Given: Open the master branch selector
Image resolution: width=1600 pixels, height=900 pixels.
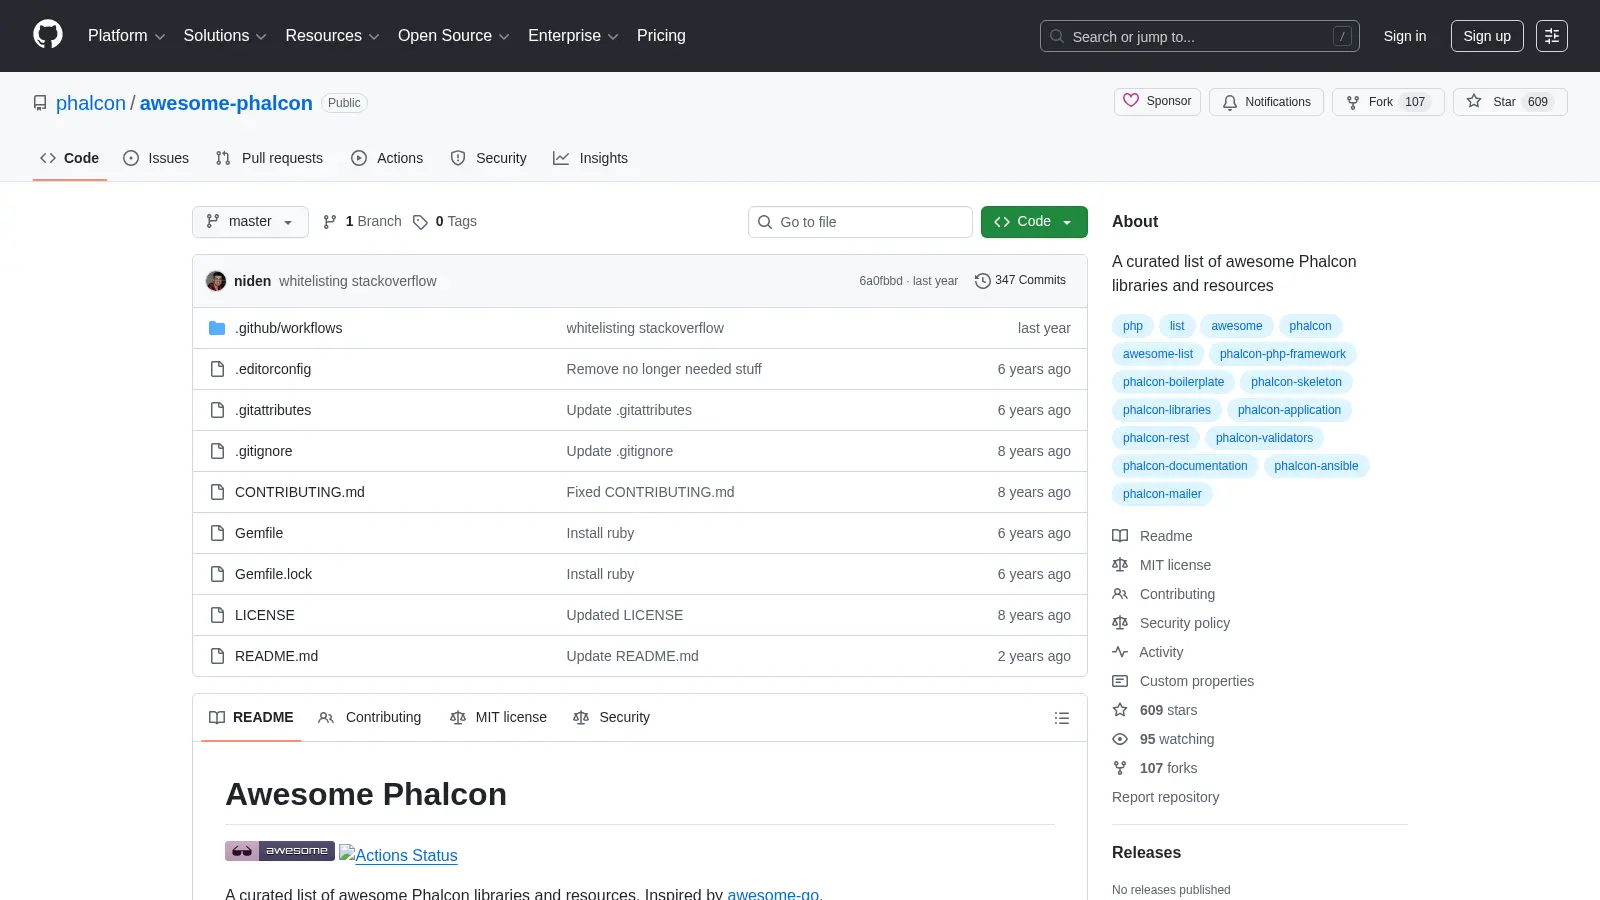Looking at the screenshot, I should tap(250, 222).
